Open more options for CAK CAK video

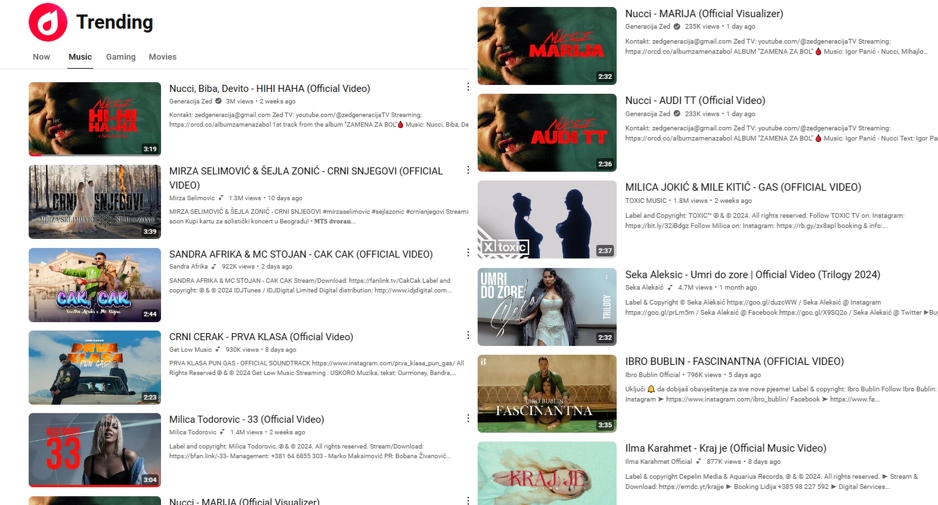(468, 252)
